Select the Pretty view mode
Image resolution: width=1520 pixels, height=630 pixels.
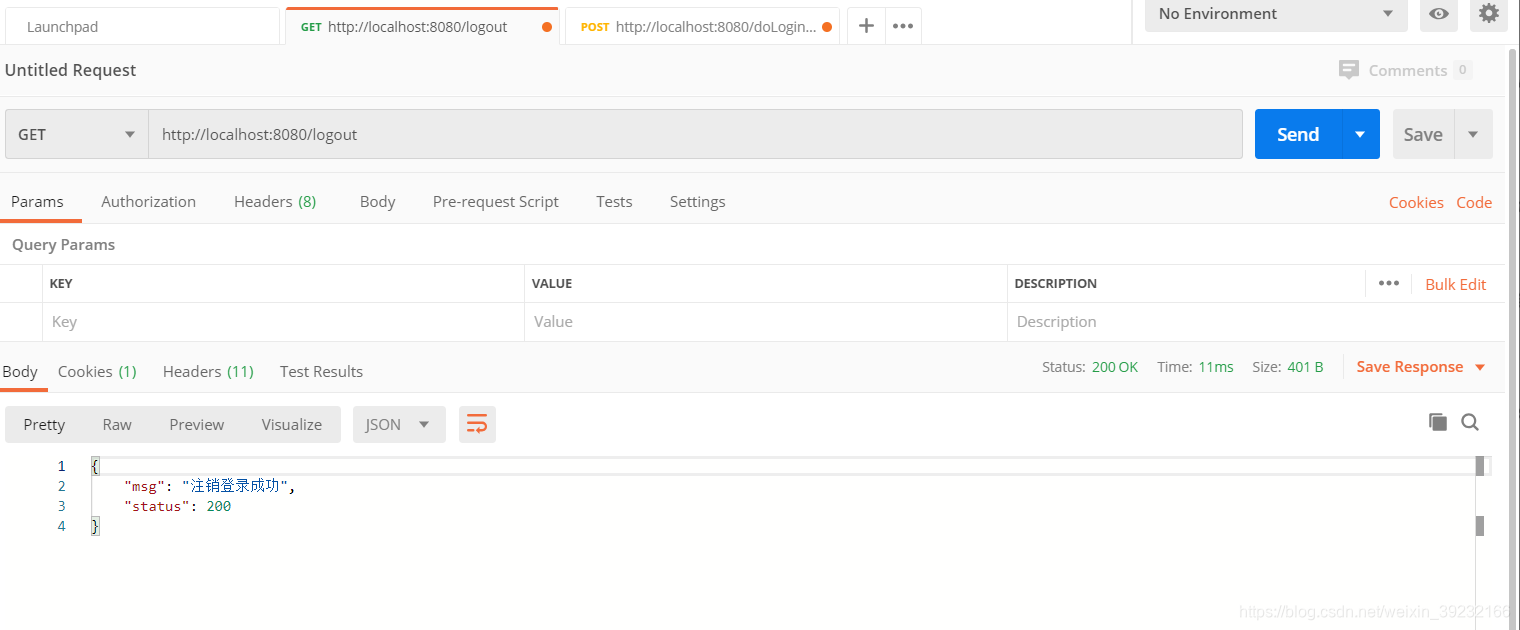pyautogui.click(x=44, y=424)
